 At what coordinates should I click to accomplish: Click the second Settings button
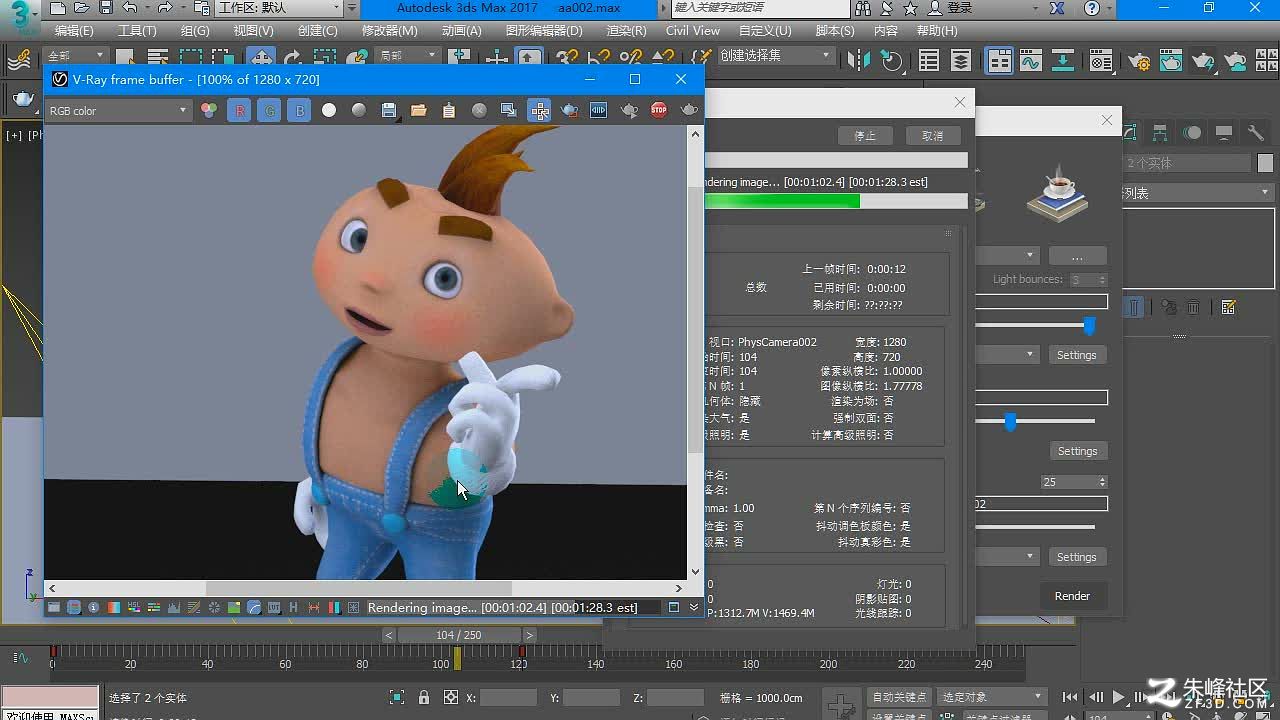point(1077,451)
